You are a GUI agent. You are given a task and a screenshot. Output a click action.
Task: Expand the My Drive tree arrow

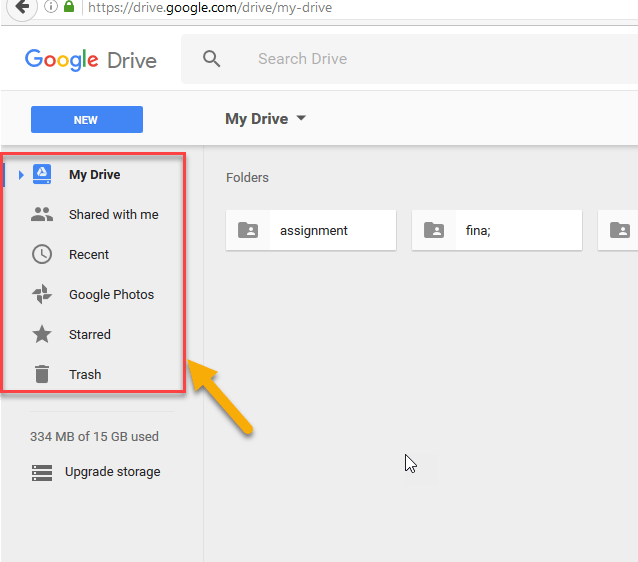click(21, 175)
